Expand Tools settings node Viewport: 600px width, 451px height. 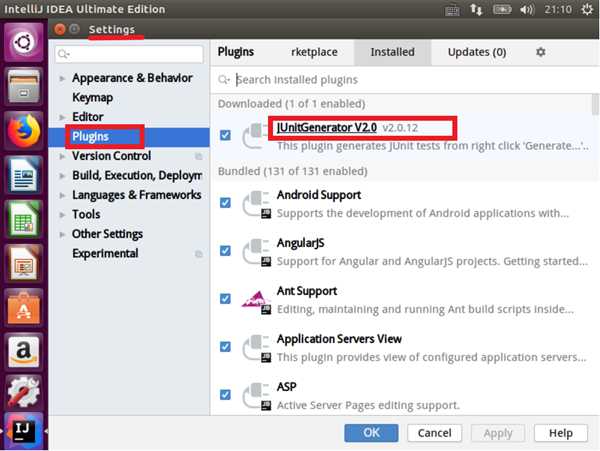[x=62, y=215]
